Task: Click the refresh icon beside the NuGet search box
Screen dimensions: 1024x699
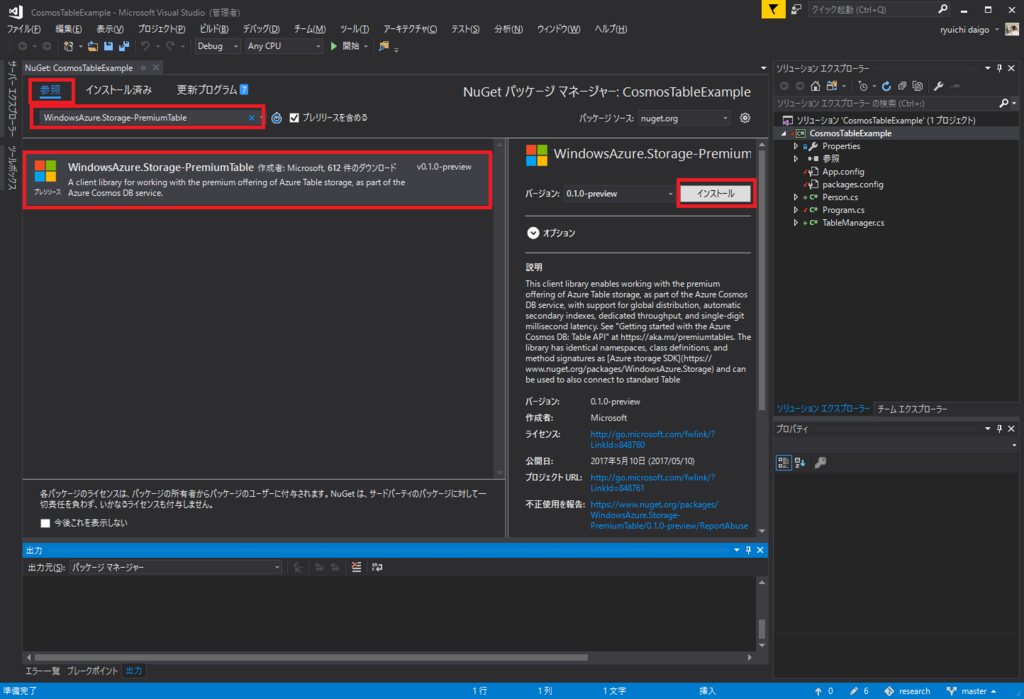Action: point(277,118)
